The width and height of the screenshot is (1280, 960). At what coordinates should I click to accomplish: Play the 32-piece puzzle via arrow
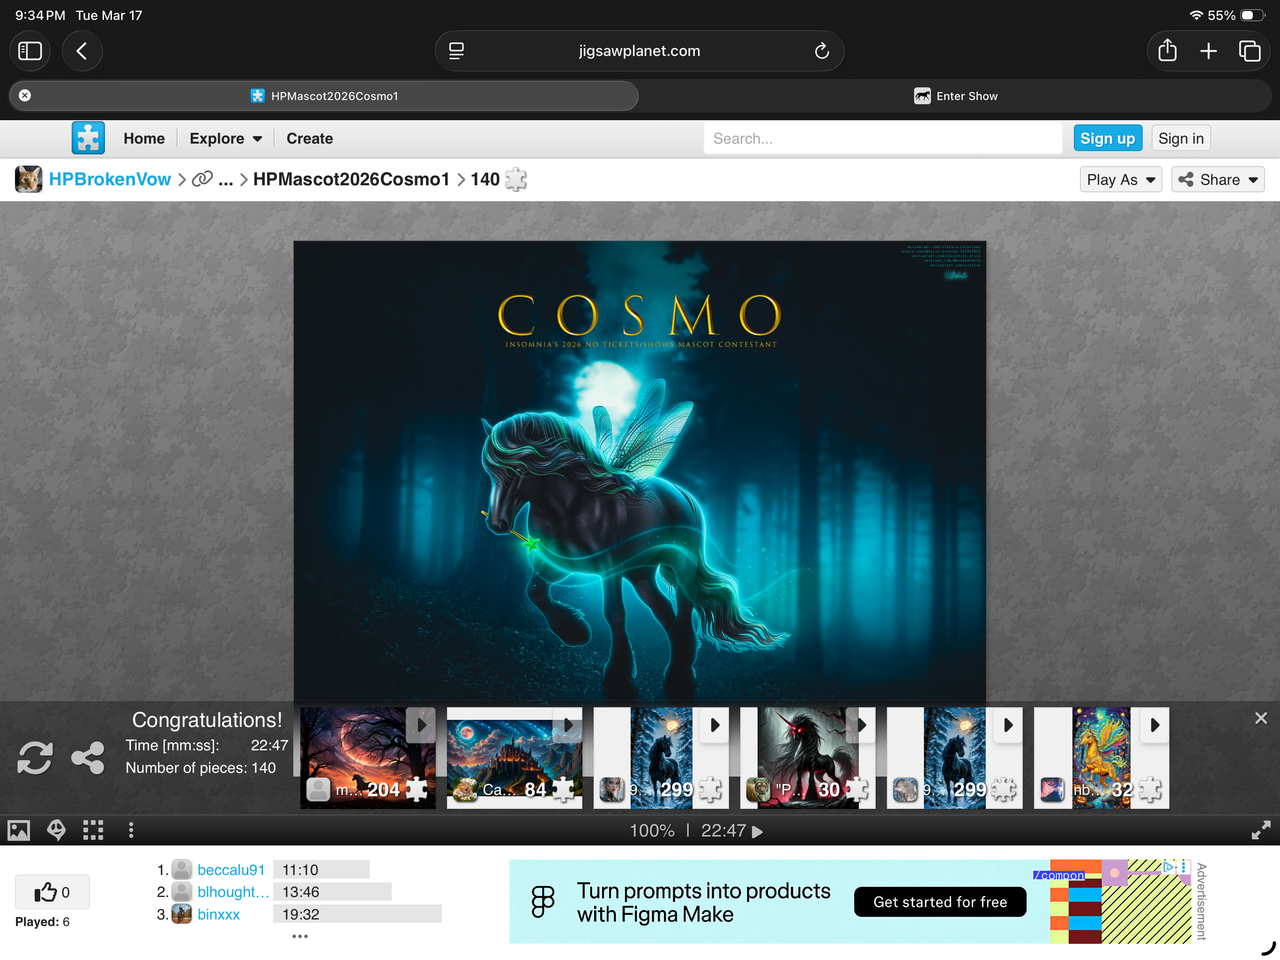click(x=1155, y=725)
